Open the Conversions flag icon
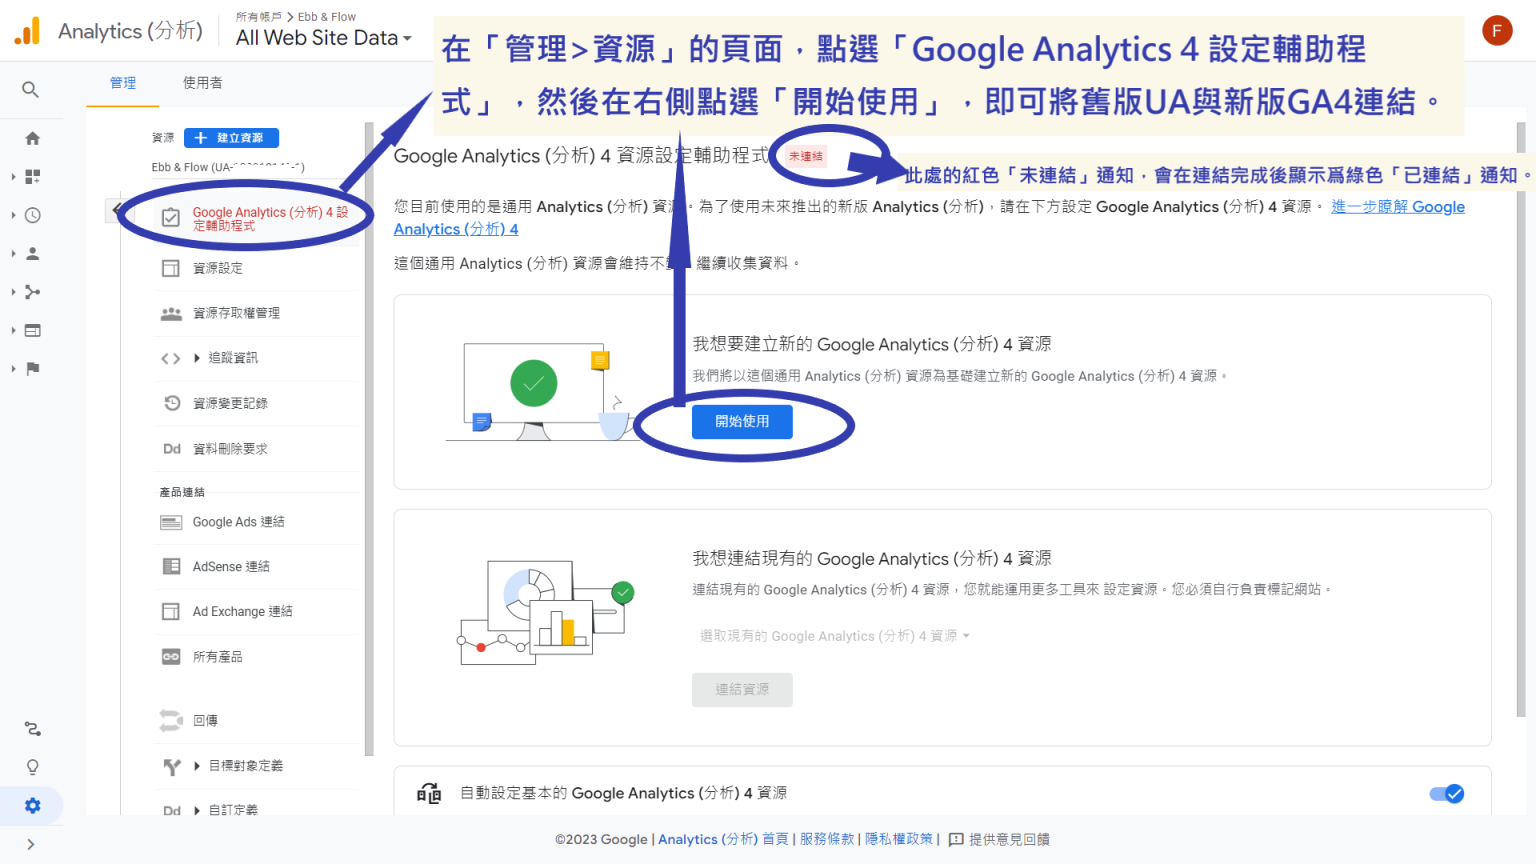Screen dimensions: 1536x864 point(32,368)
